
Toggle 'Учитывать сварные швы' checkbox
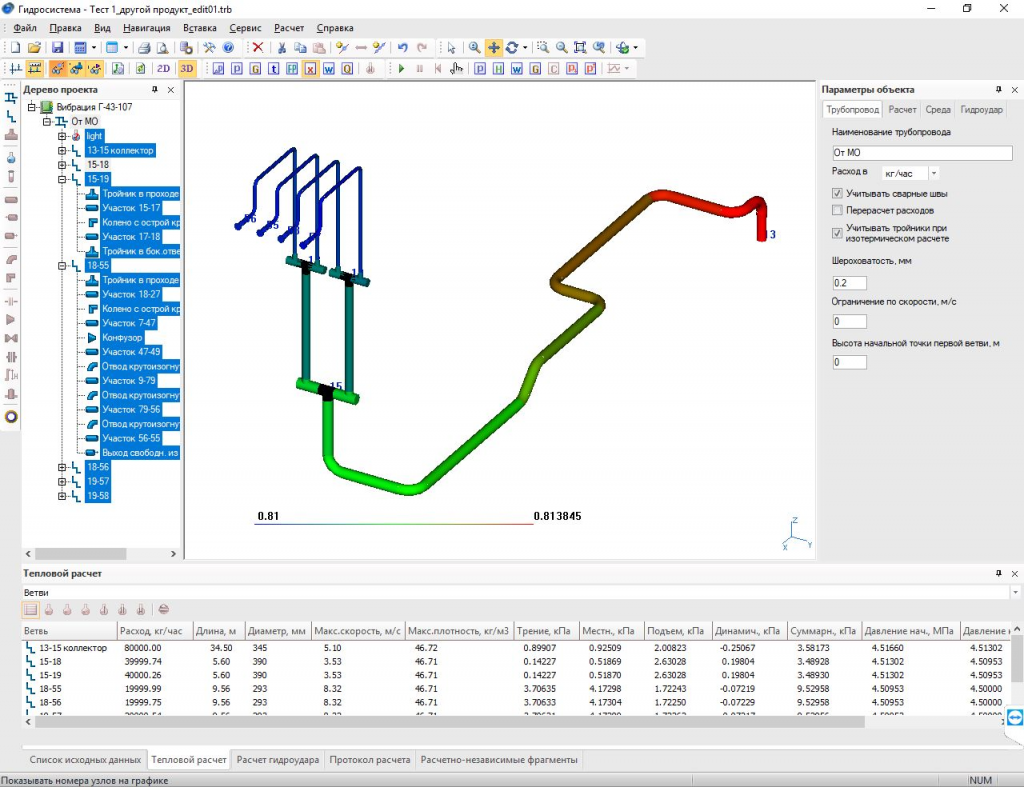pyautogui.click(x=838, y=193)
